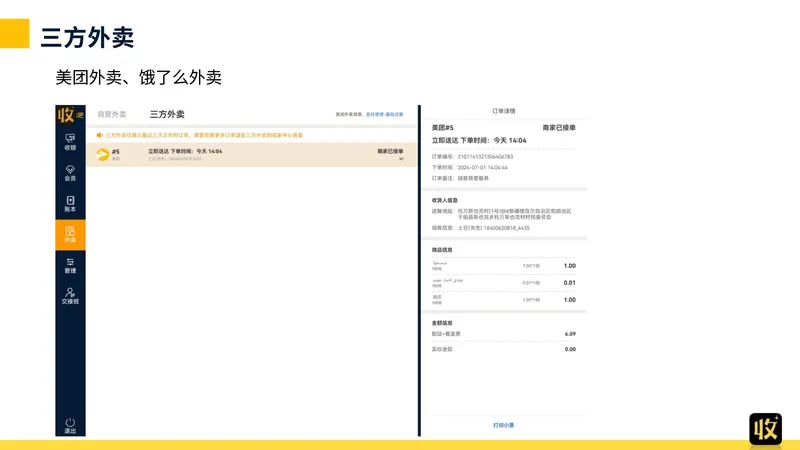Click the subtitle 美团外卖、饿了么外卖

(x=138, y=77)
